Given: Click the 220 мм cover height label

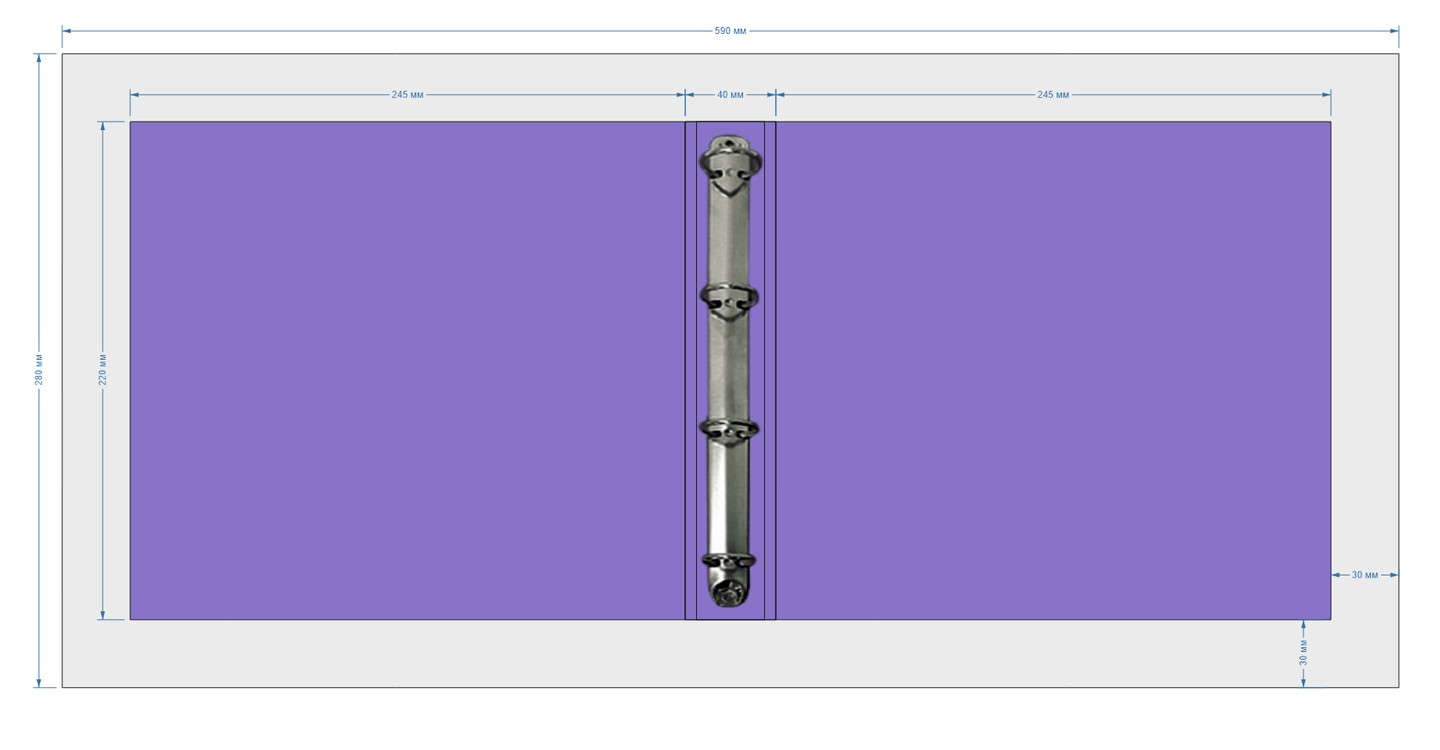Looking at the screenshot, I should coord(103,370).
